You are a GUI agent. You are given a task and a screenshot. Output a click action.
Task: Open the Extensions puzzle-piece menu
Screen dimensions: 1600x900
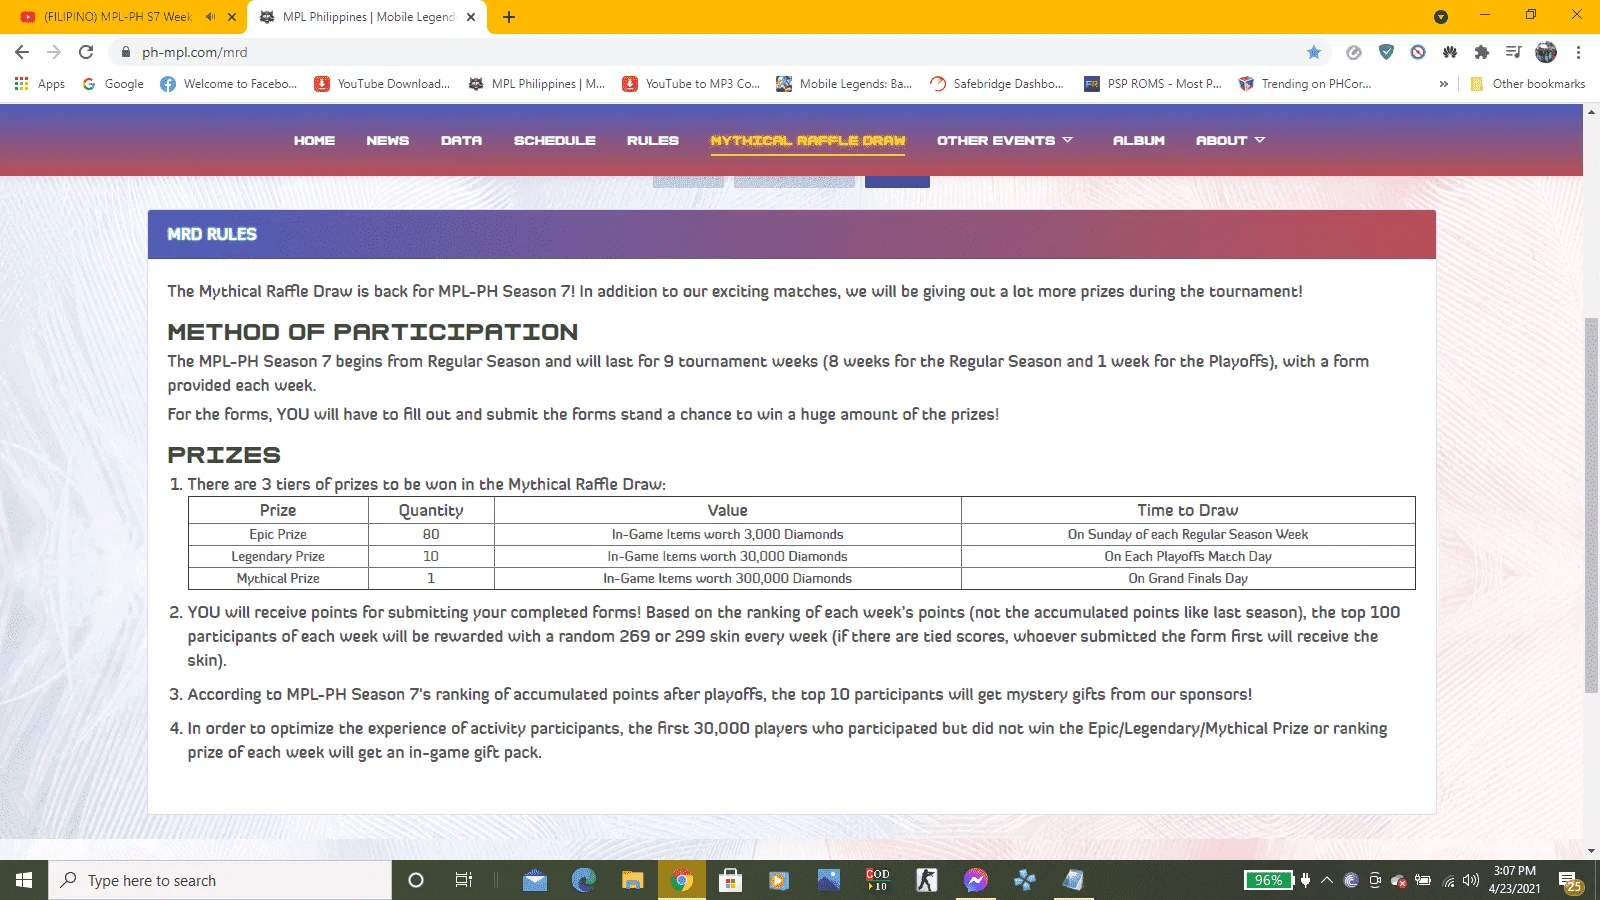click(x=1482, y=52)
